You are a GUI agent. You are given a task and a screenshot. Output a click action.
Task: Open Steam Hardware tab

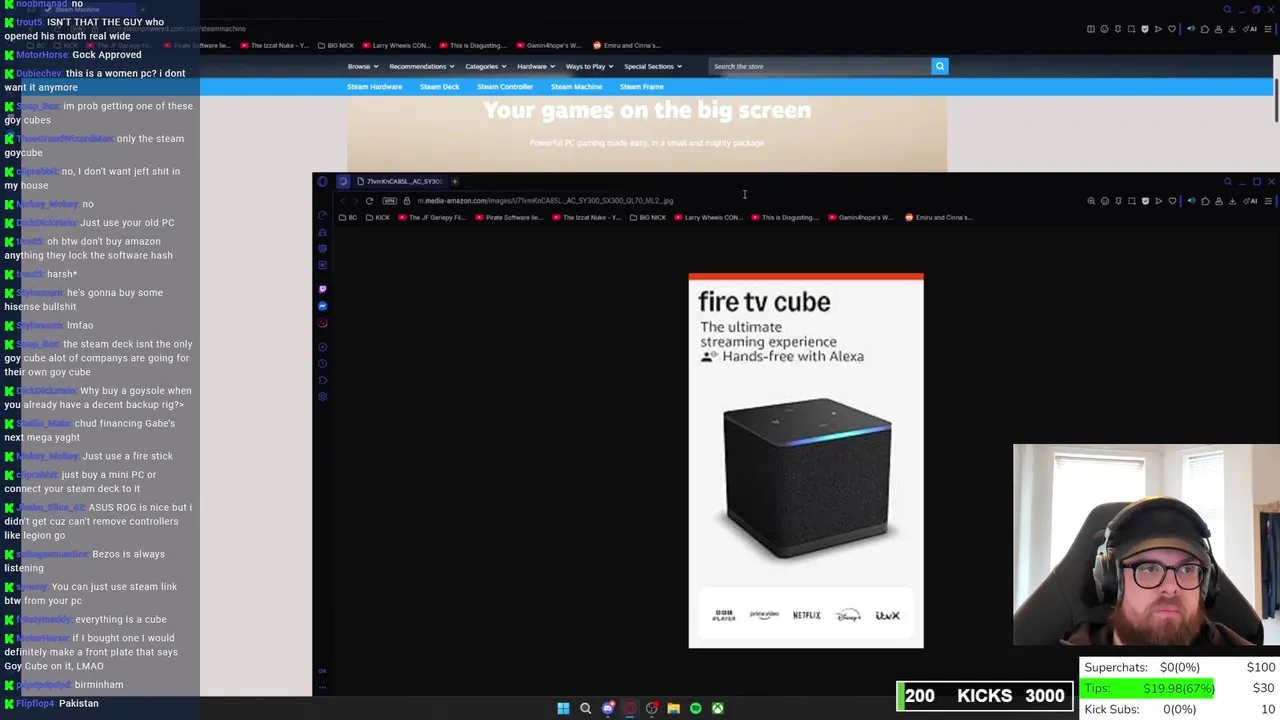(x=374, y=87)
